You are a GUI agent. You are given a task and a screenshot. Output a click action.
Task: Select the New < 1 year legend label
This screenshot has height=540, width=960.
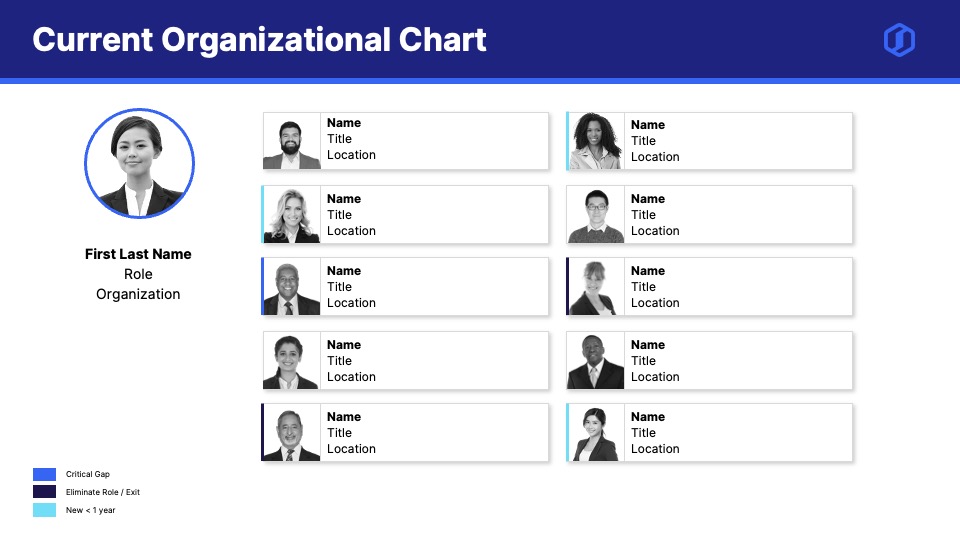[91, 510]
